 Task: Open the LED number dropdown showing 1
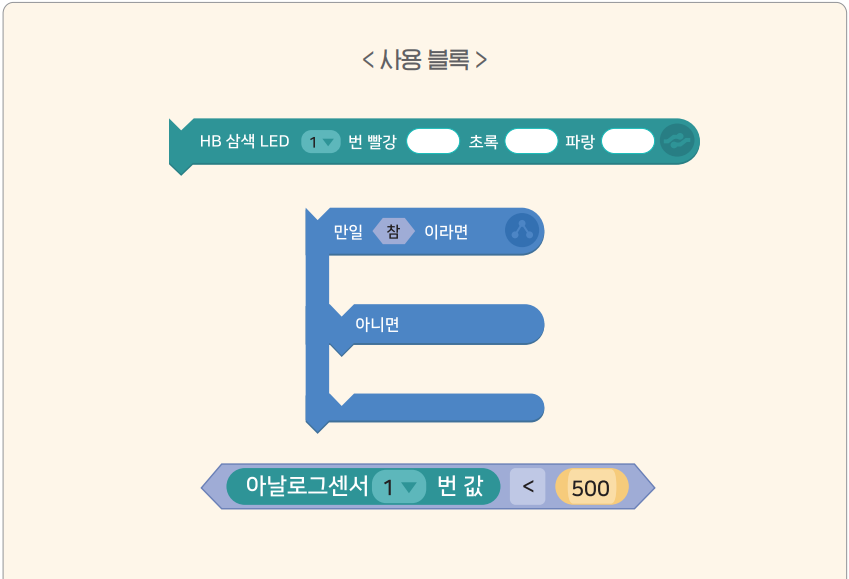pyautogui.click(x=321, y=142)
